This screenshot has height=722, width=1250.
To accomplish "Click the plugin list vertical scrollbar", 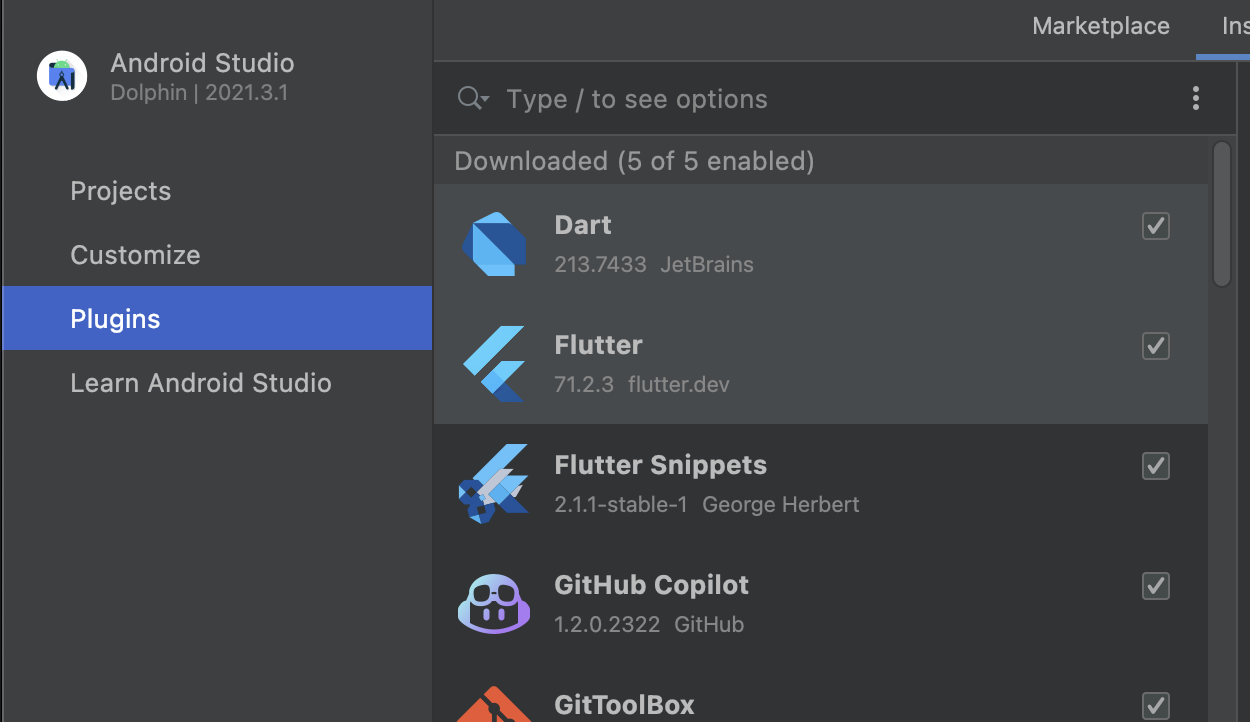I will pos(1221,214).
